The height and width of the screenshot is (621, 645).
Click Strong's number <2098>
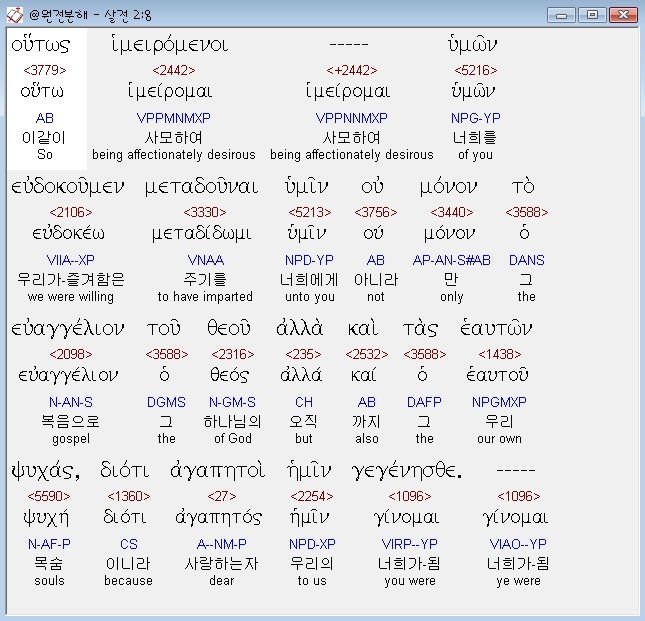pyautogui.click(x=71, y=354)
